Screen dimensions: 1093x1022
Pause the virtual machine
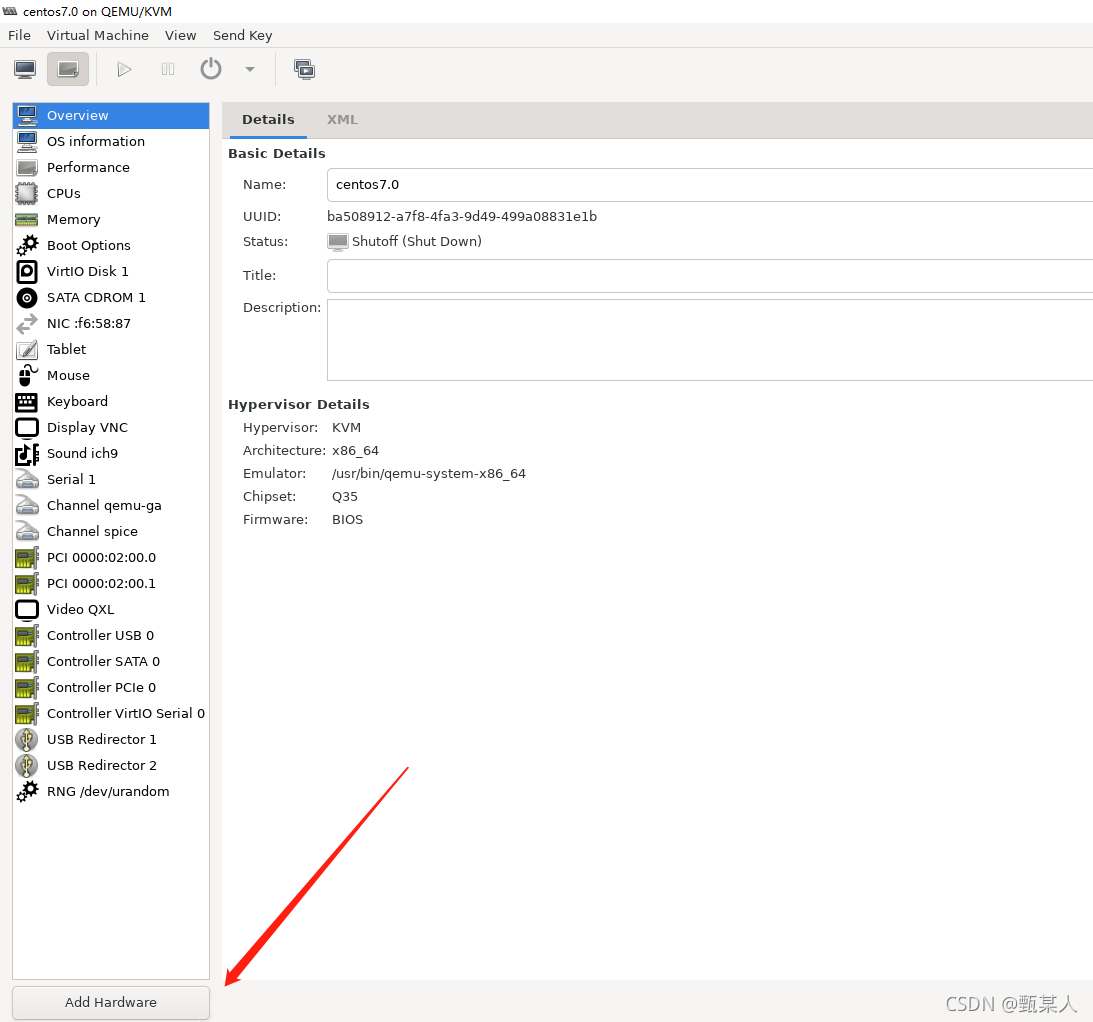[x=168, y=69]
